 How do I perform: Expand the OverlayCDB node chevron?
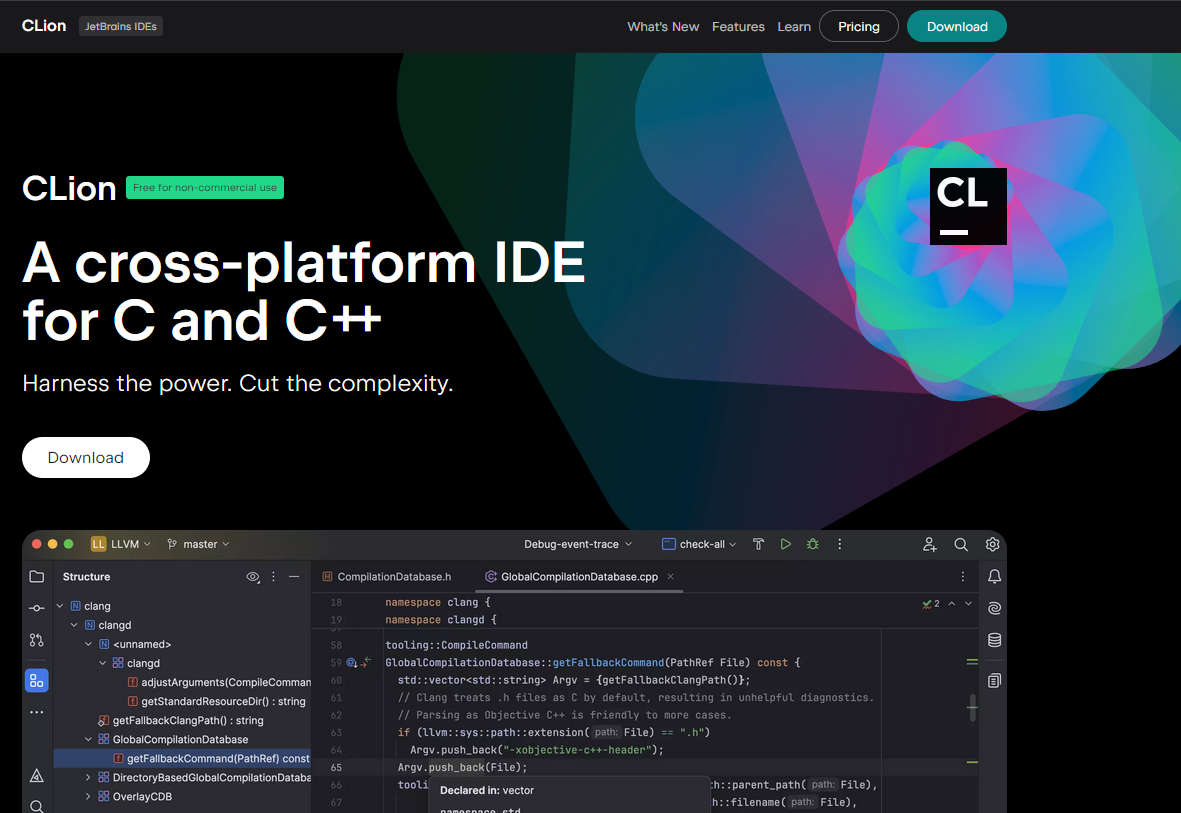(88, 796)
